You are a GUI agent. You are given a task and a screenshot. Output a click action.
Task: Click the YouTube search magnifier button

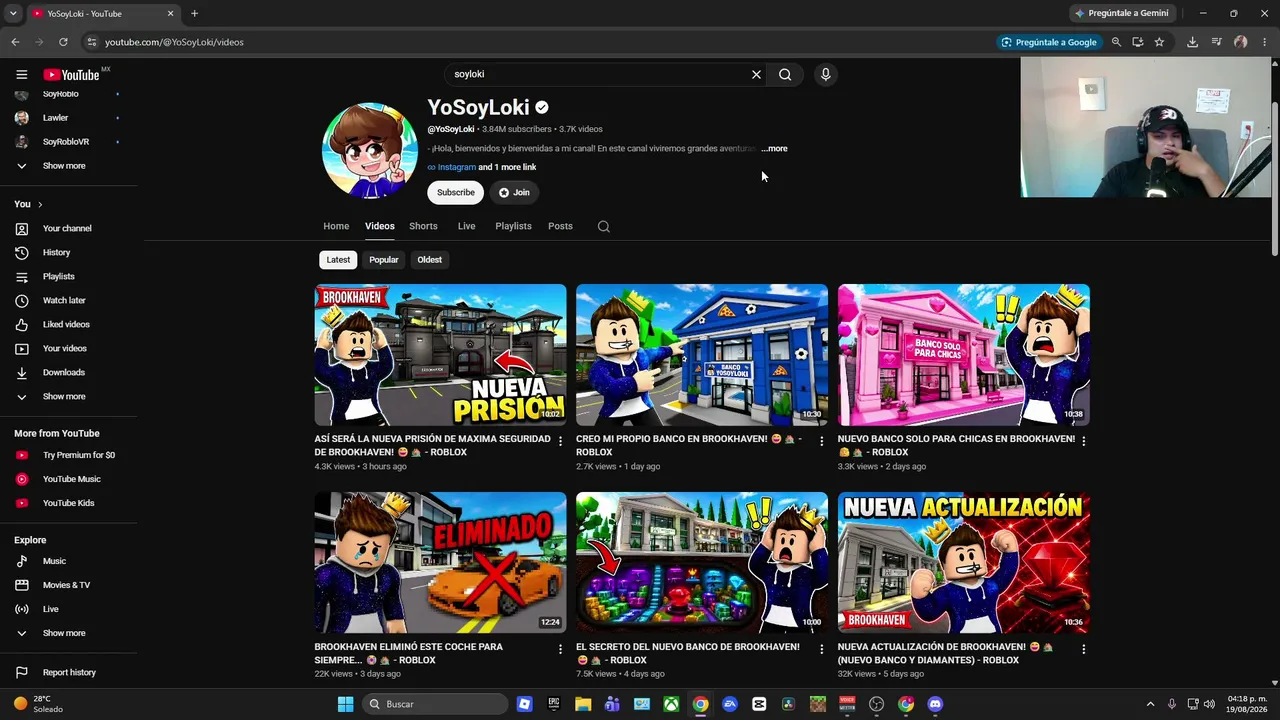pos(785,74)
